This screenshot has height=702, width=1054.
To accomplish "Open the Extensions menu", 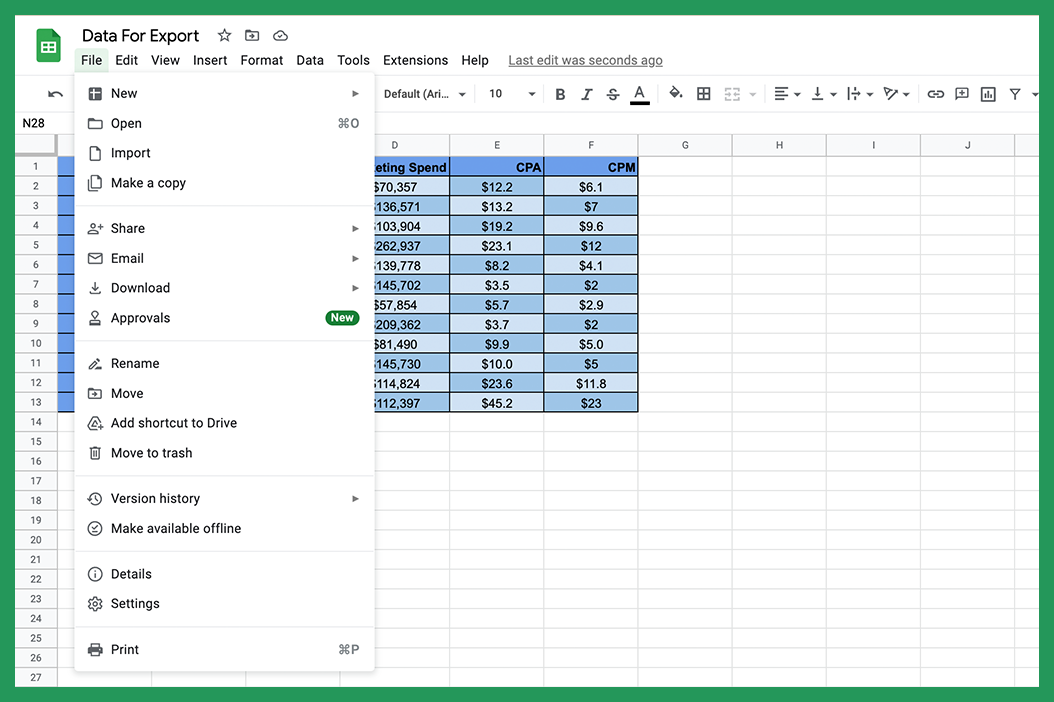I will [x=415, y=60].
